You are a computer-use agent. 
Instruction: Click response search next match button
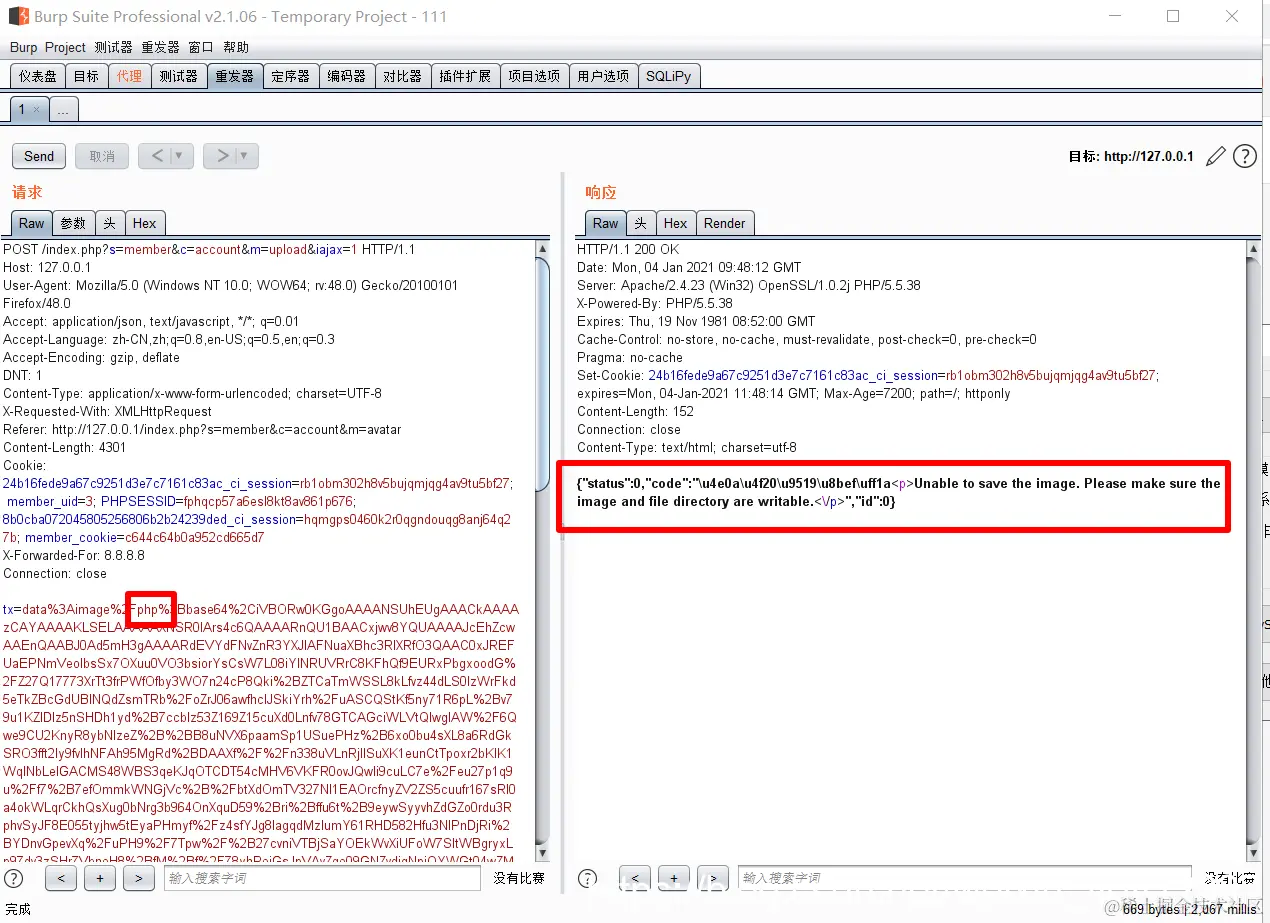pyautogui.click(x=713, y=878)
